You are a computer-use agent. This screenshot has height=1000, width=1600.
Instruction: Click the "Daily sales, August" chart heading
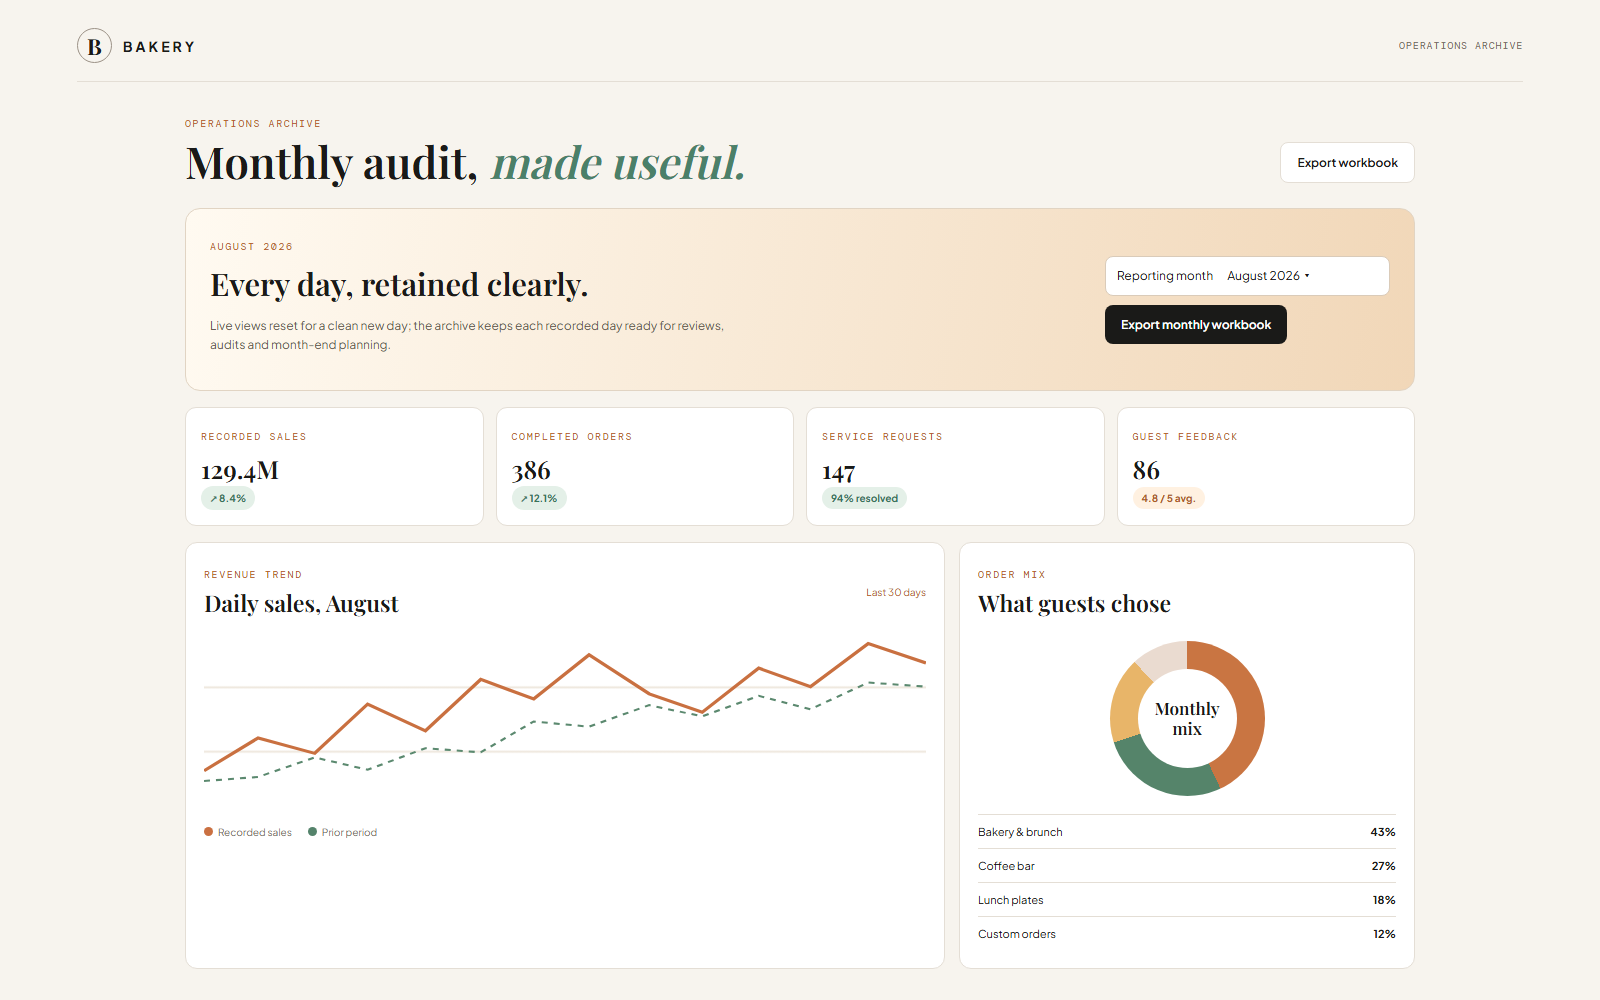(x=301, y=604)
